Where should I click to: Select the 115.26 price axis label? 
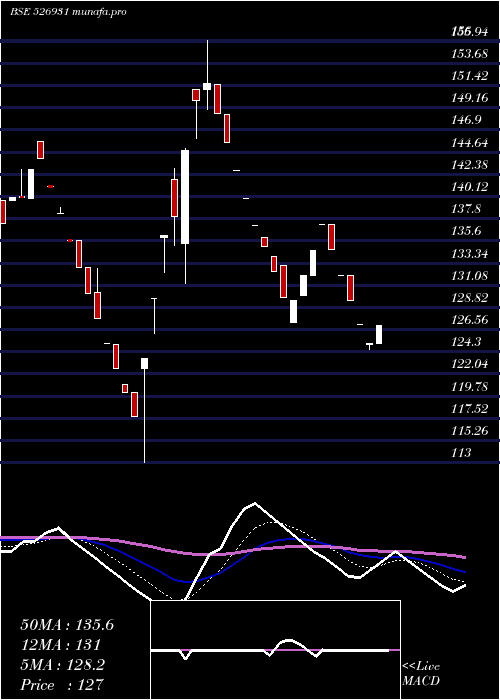(469, 431)
